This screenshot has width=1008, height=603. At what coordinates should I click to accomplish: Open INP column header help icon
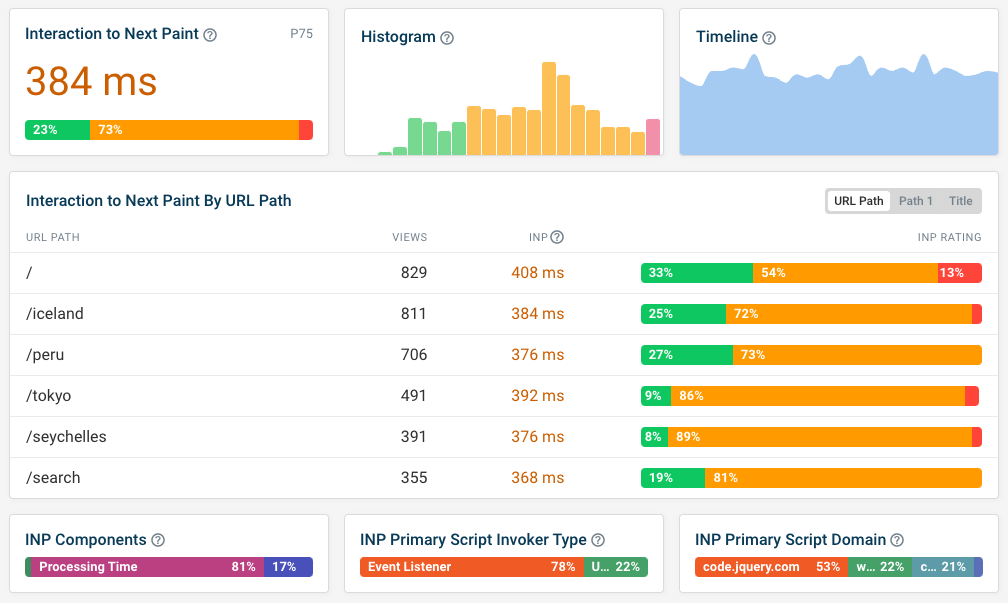(557, 237)
